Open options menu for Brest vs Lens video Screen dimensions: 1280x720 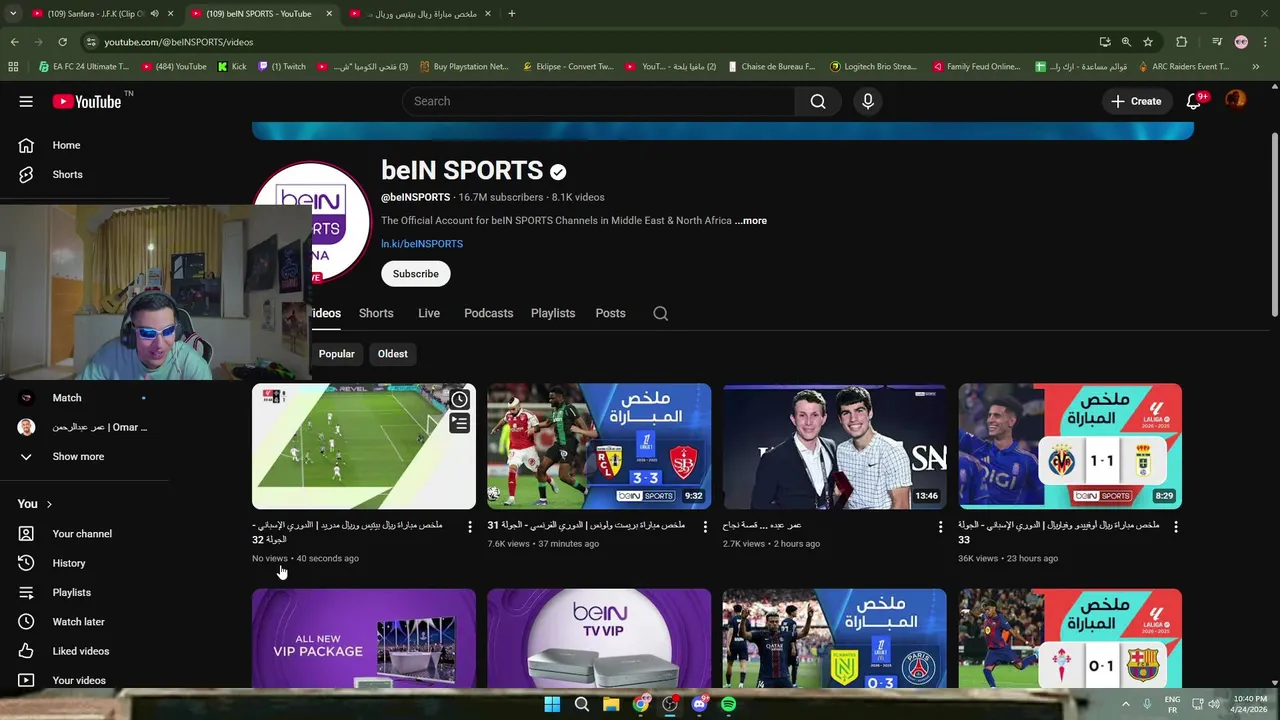(705, 527)
